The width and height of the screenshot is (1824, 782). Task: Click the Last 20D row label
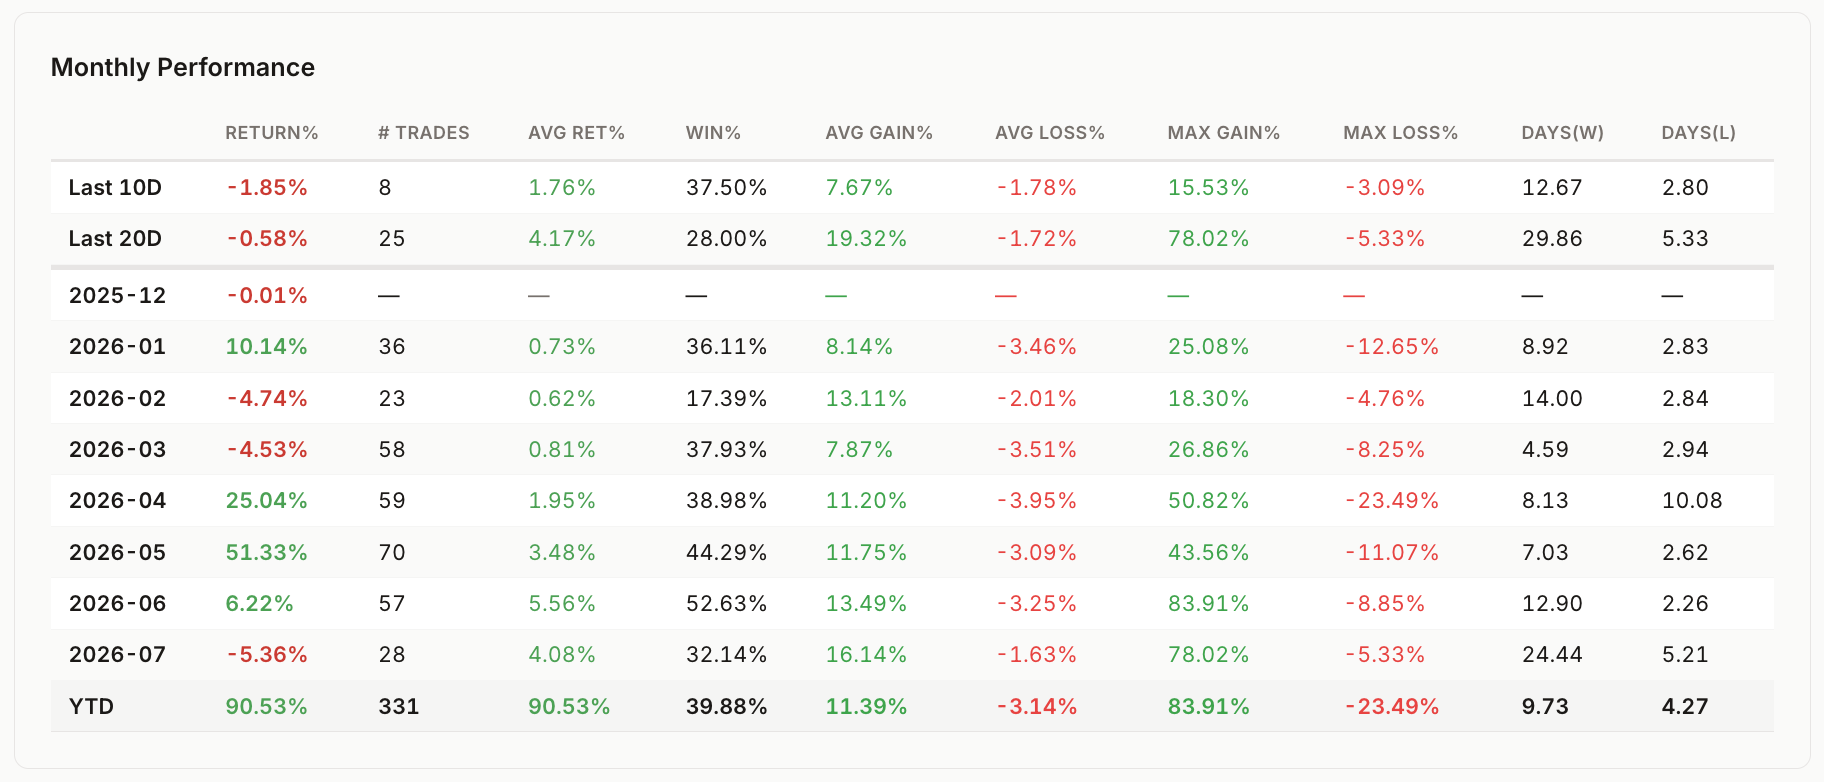tap(115, 239)
